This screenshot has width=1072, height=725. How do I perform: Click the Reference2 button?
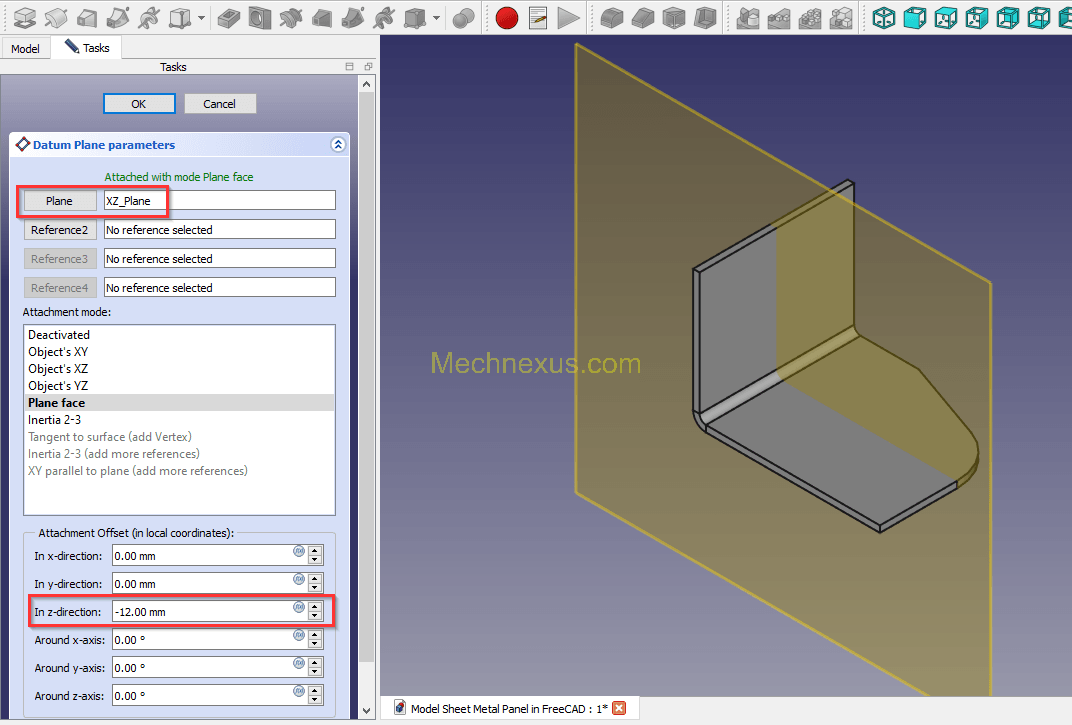[59, 230]
